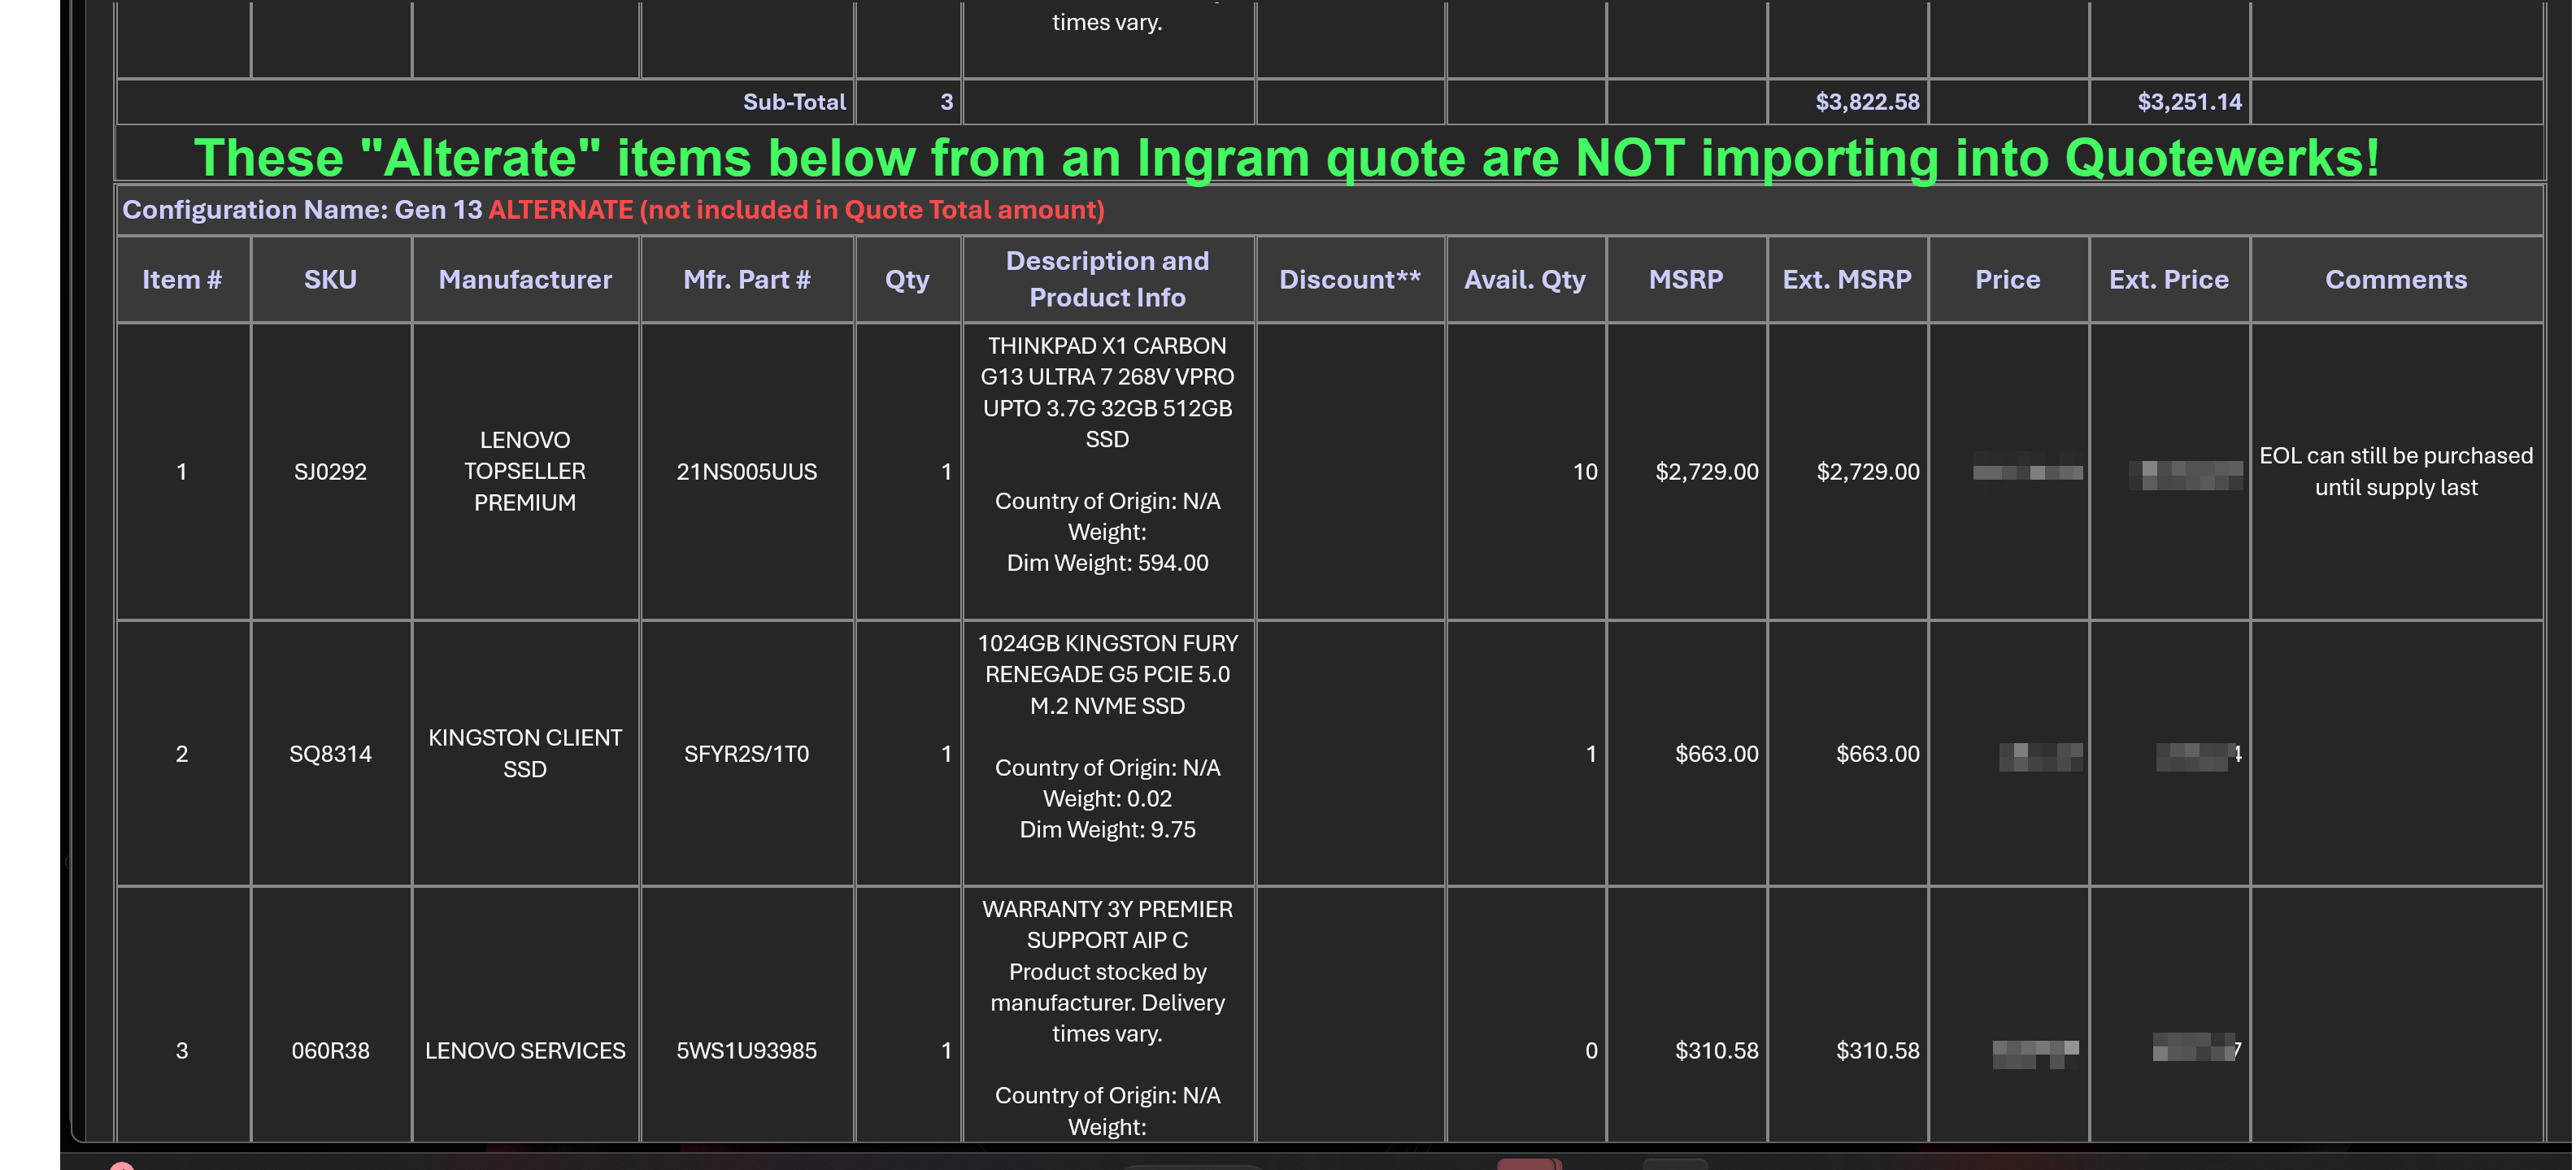Click the "Discount**" column header
Screen dimensions: 2576x1170
1349,279
